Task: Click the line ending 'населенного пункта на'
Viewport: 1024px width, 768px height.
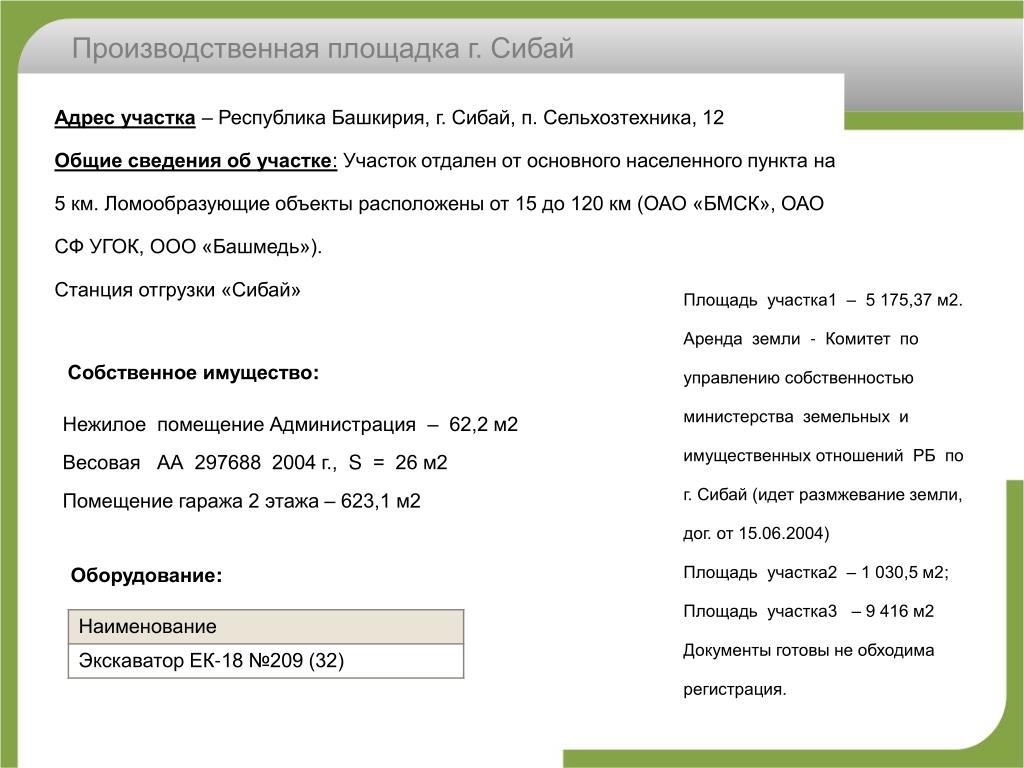Action: [x=445, y=161]
